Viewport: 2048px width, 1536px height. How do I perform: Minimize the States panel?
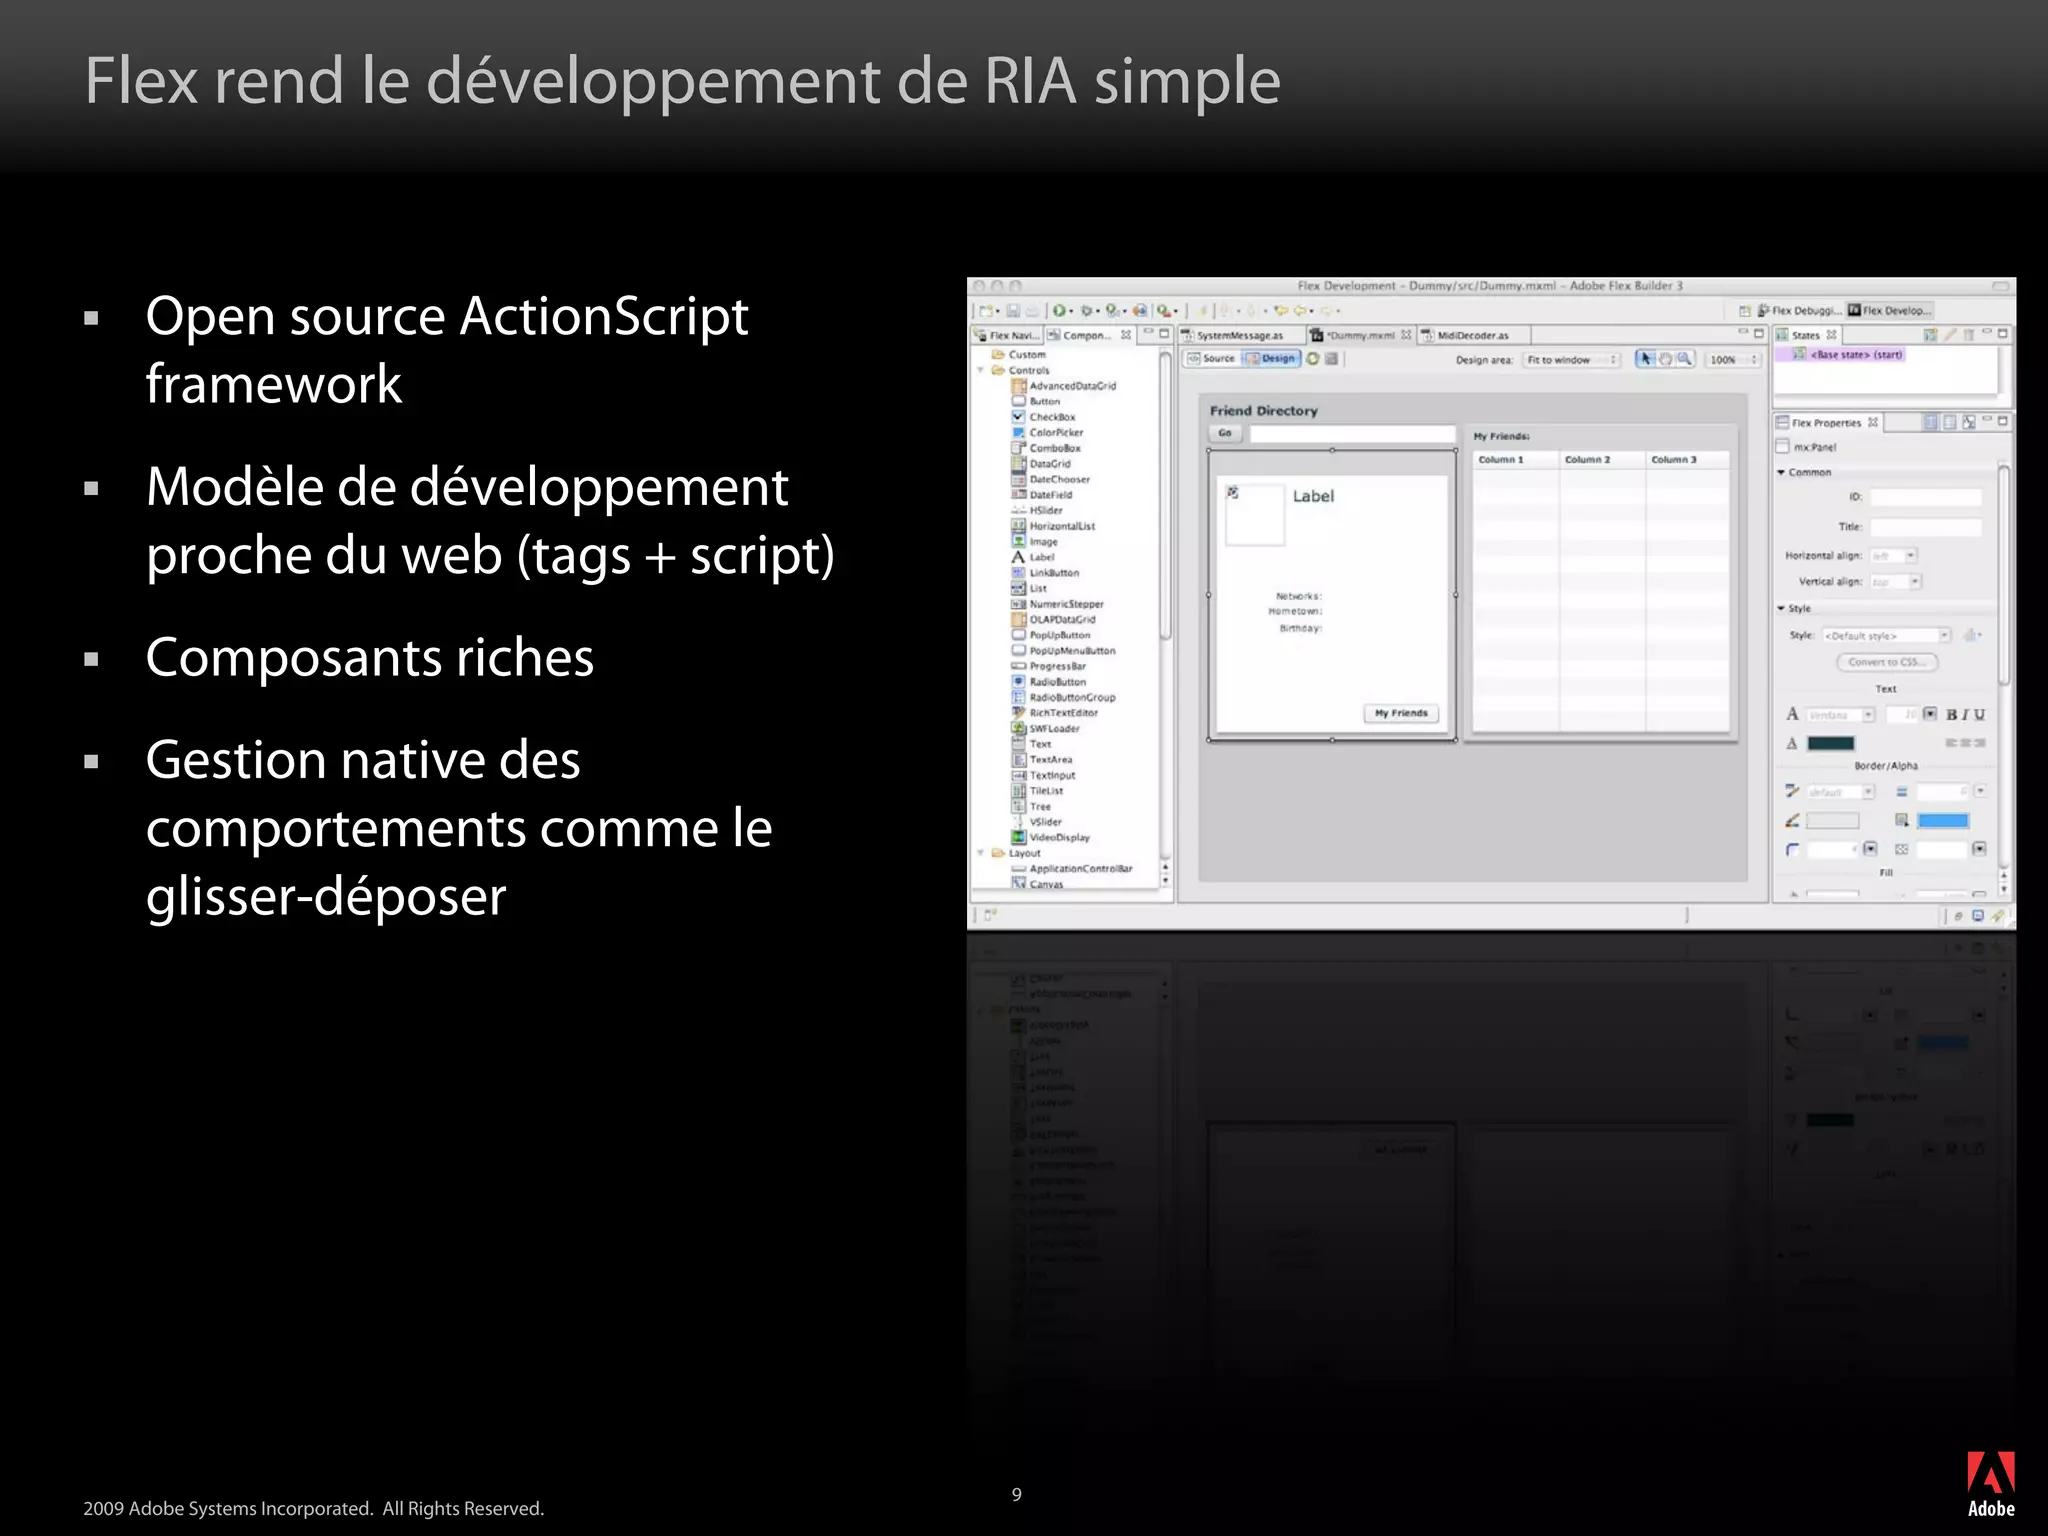click(x=1987, y=333)
